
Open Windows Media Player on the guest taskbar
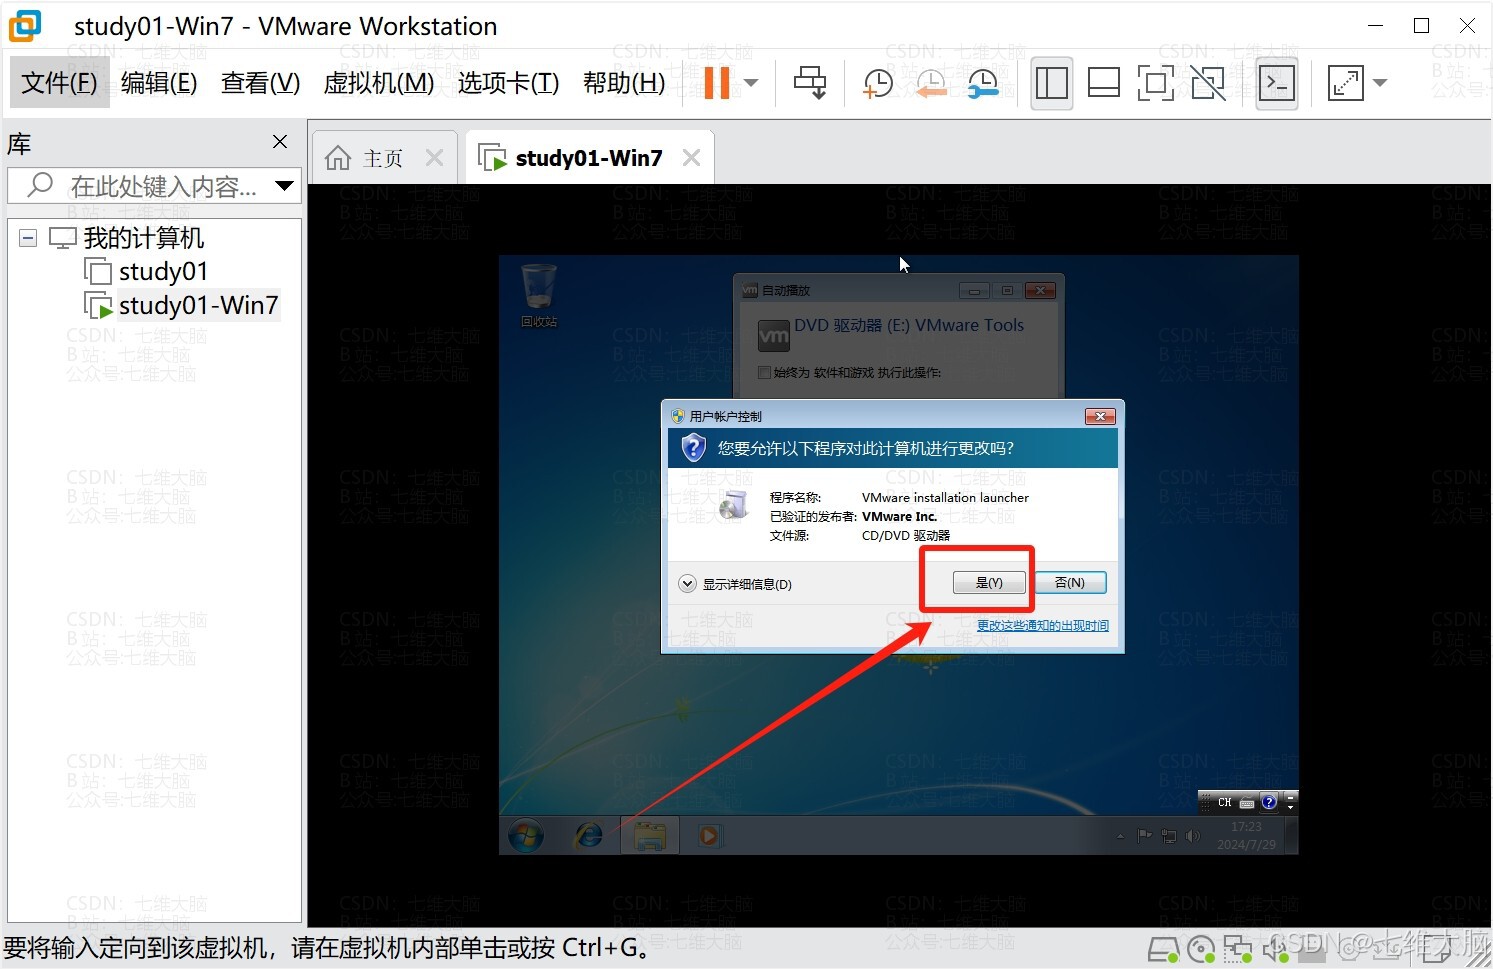[709, 835]
